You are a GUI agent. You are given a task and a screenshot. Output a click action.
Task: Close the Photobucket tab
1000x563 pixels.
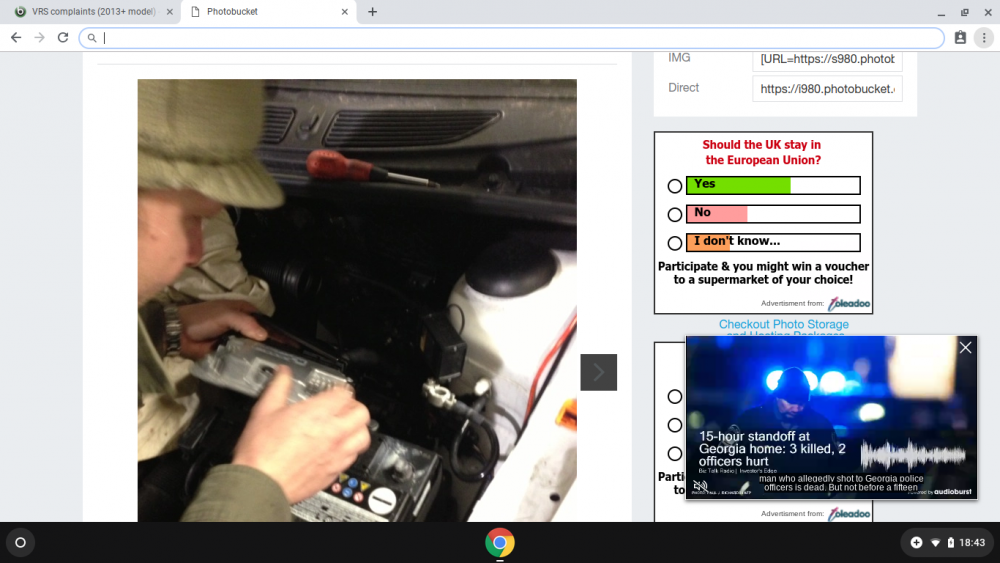(344, 11)
